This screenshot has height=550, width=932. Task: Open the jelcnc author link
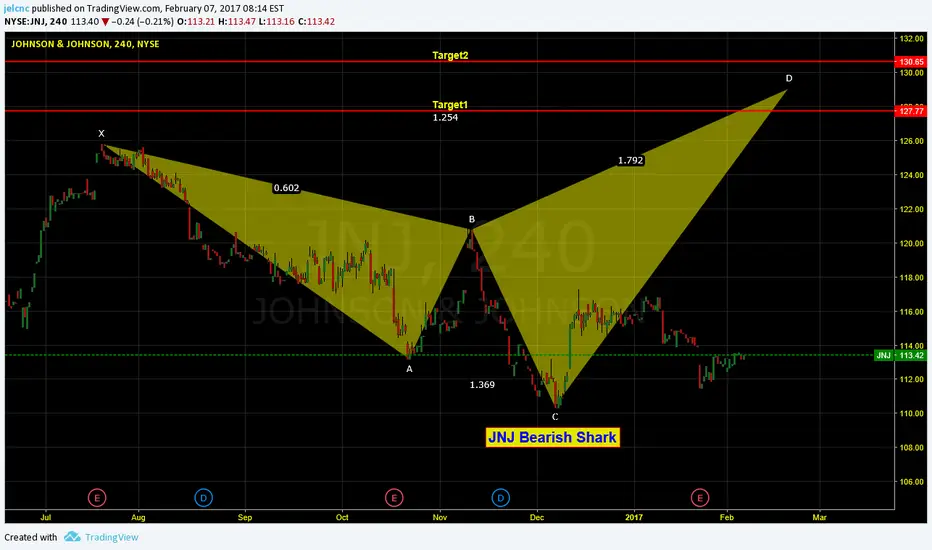pyautogui.click(x=16, y=8)
